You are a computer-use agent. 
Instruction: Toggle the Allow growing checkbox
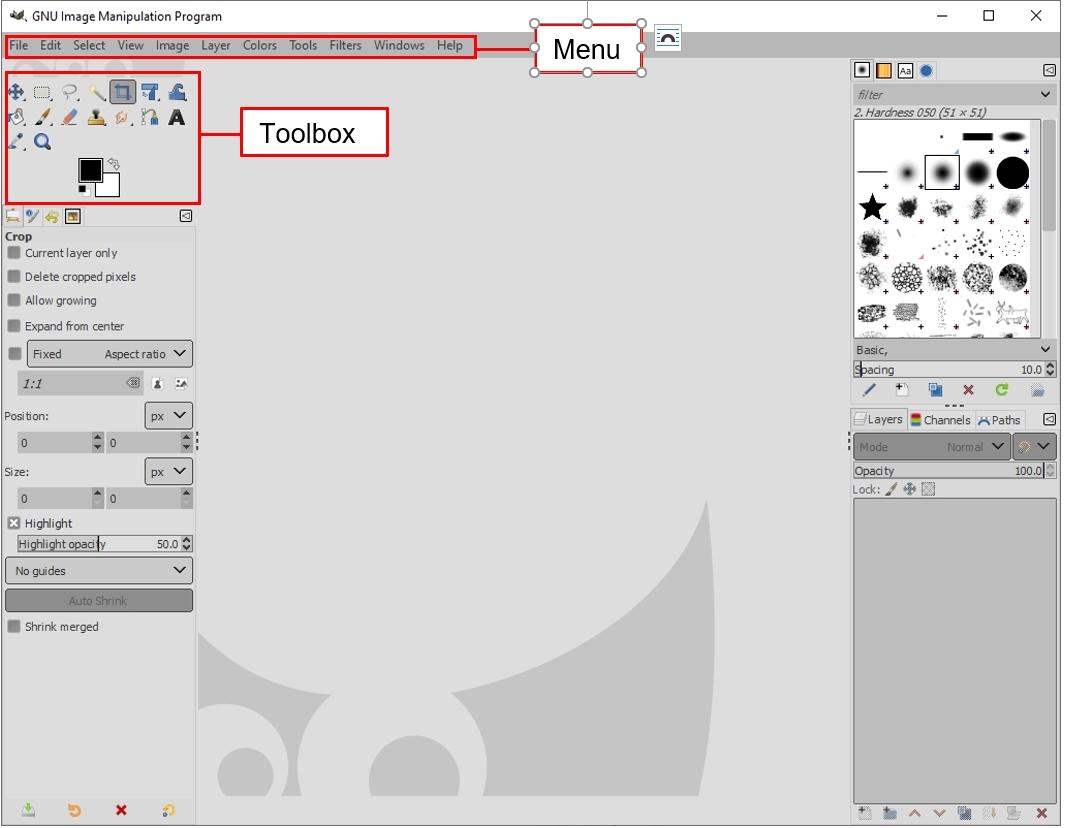(x=14, y=300)
